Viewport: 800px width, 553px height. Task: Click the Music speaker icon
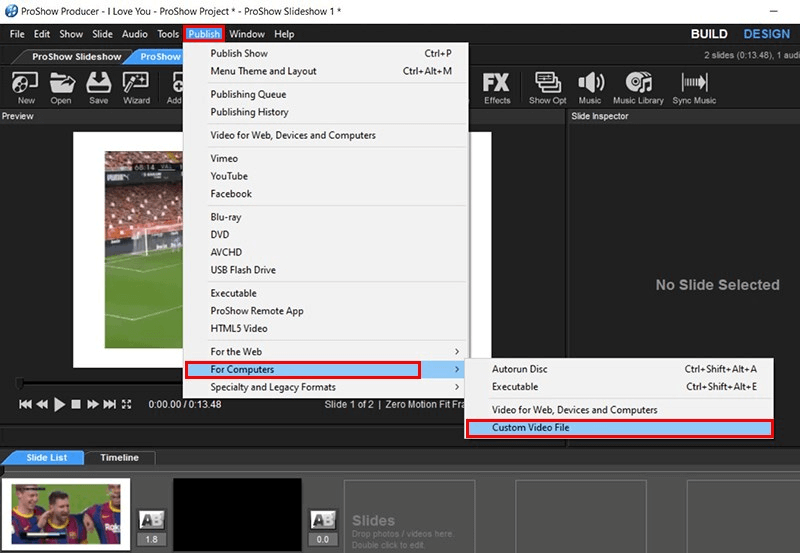[590, 86]
